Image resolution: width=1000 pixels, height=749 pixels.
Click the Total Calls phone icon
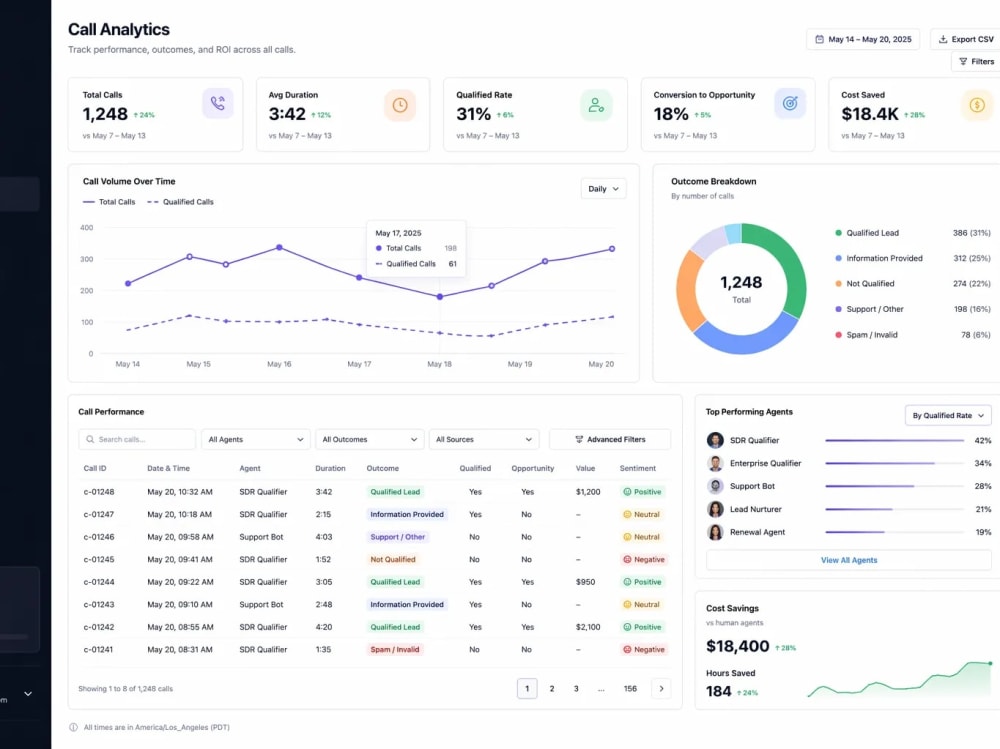click(217, 103)
